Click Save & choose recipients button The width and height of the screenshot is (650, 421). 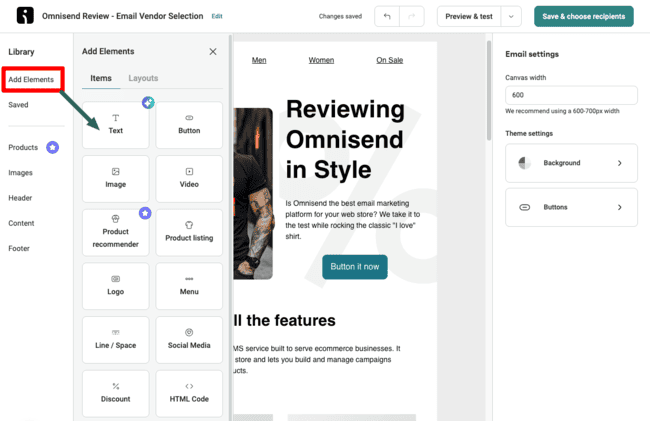click(584, 16)
